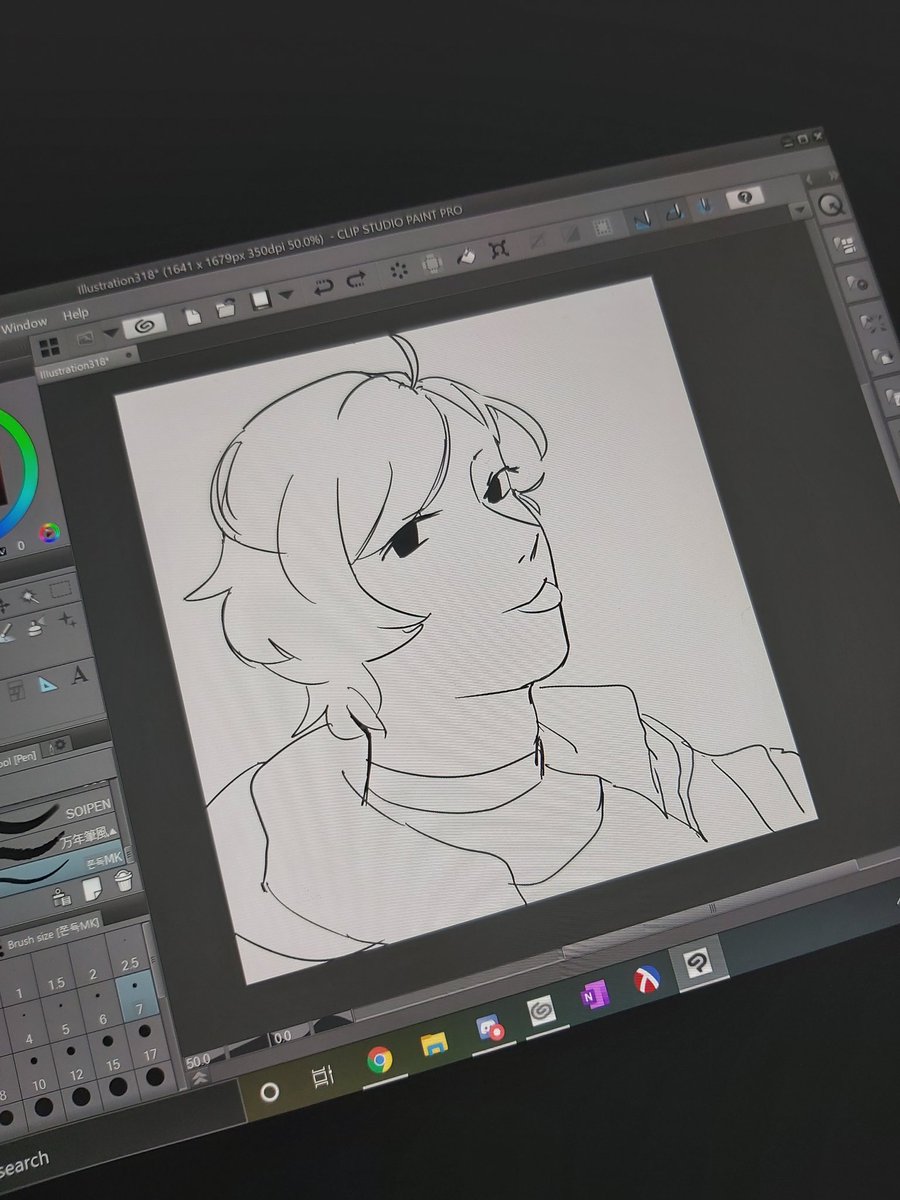Select the Decoration sparkle tool

(68, 620)
